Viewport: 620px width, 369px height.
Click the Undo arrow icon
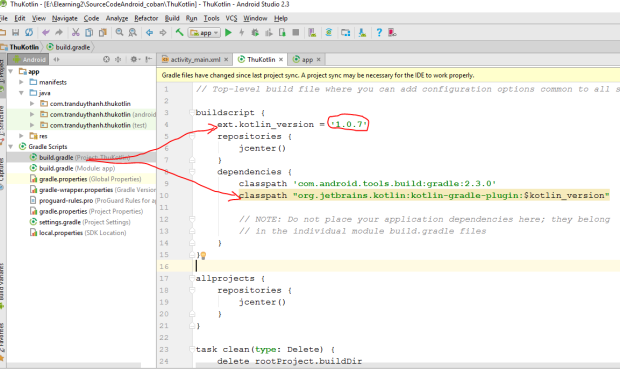pos(46,33)
